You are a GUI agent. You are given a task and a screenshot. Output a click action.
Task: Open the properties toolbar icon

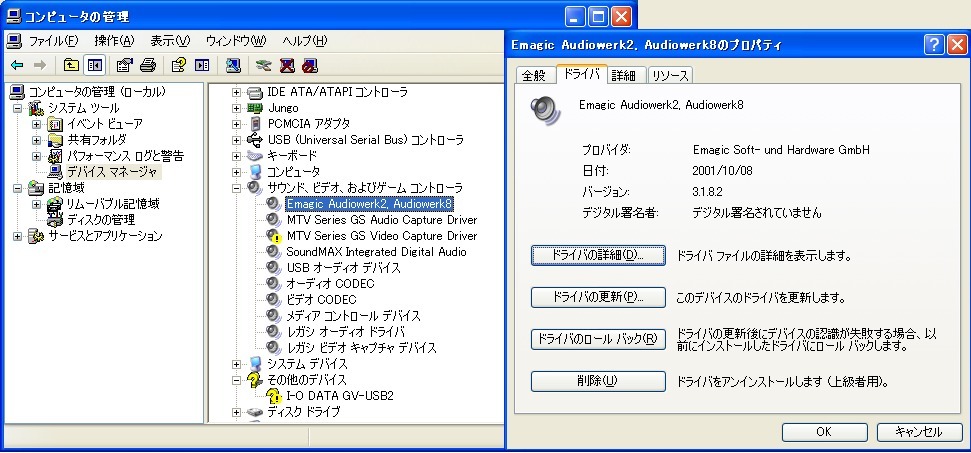pyautogui.click(x=124, y=65)
